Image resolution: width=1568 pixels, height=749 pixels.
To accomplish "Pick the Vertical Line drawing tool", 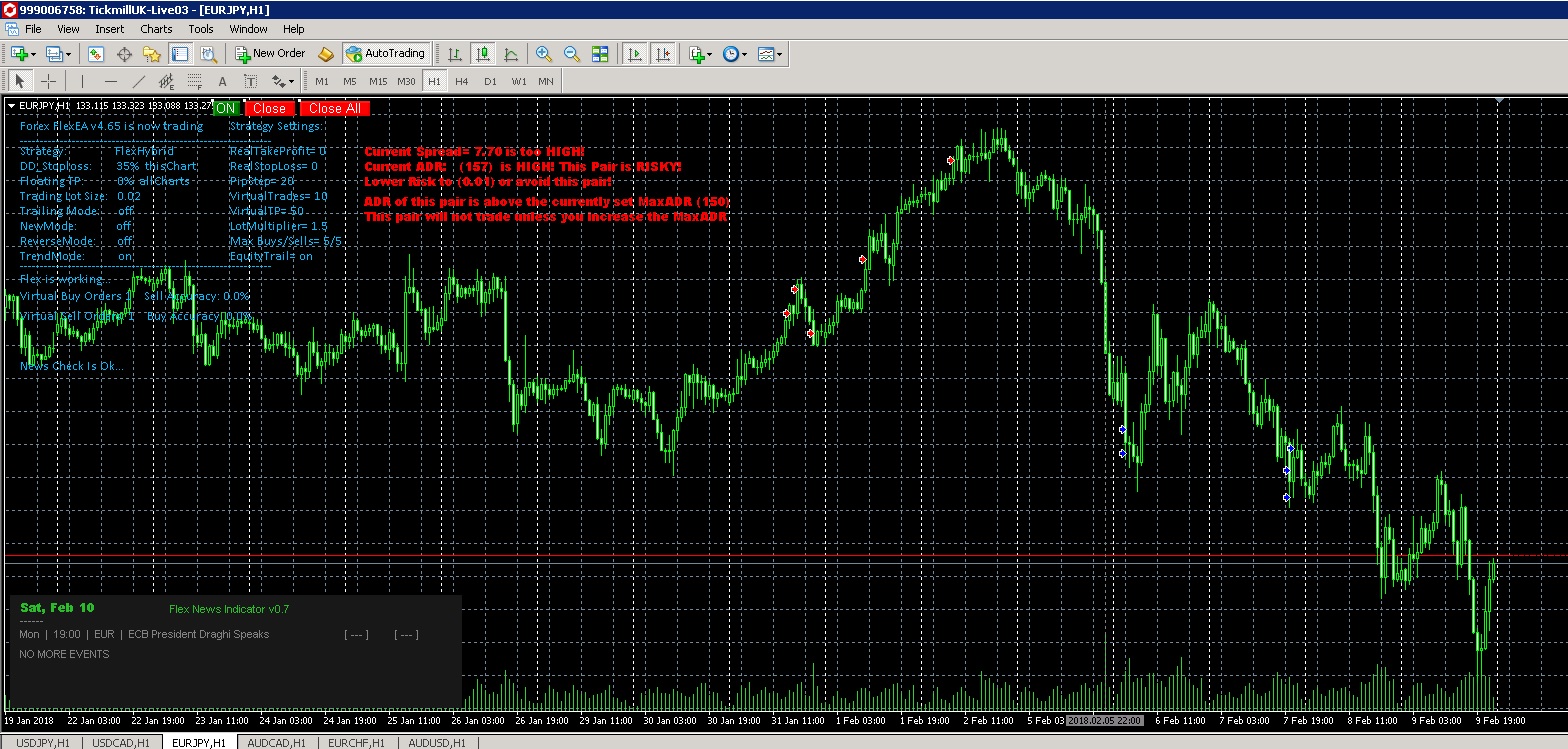I will coord(82,81).
